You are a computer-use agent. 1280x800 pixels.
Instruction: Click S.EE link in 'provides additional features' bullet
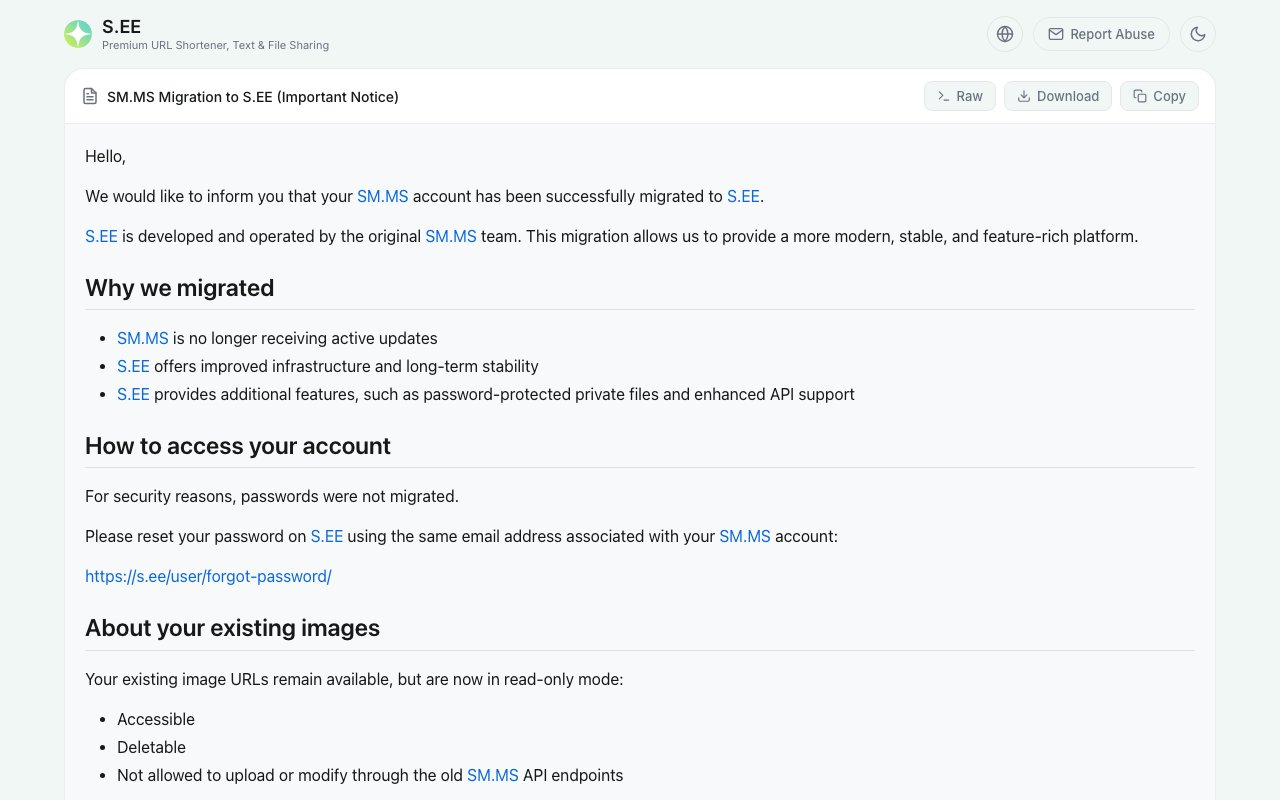(x=133, y=394)
